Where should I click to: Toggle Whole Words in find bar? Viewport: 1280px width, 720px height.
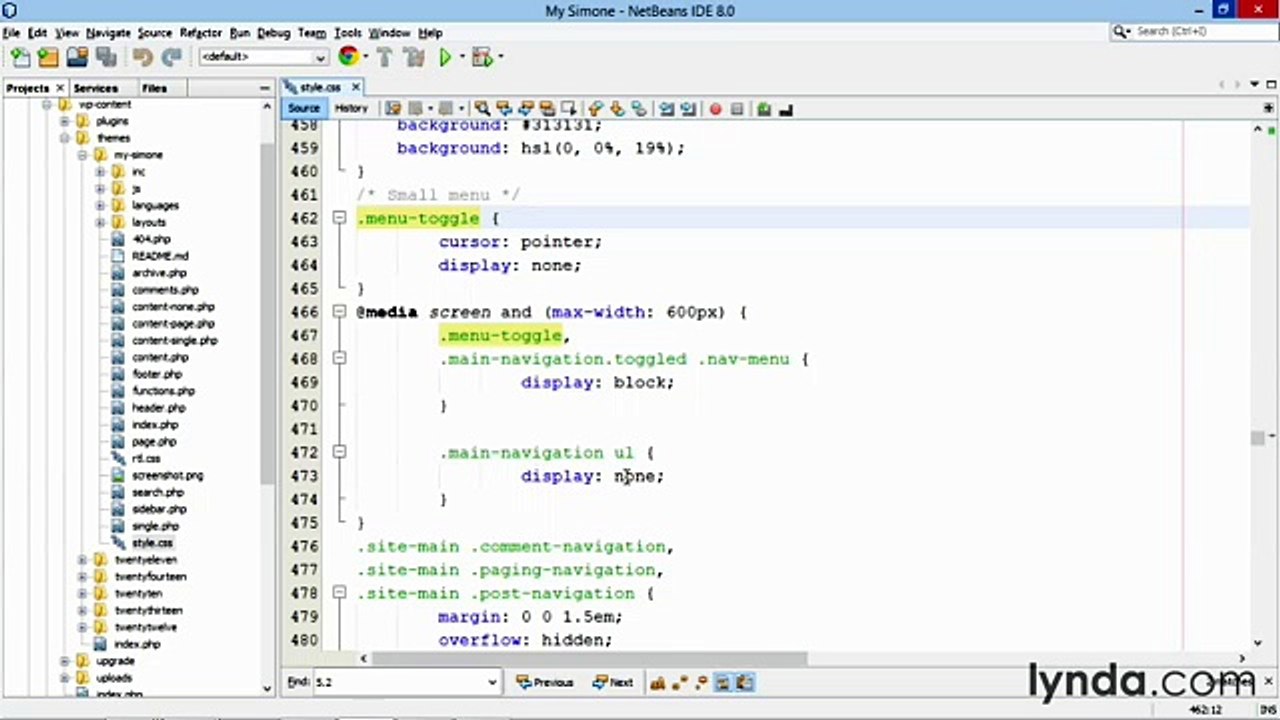tap(679, 682)
